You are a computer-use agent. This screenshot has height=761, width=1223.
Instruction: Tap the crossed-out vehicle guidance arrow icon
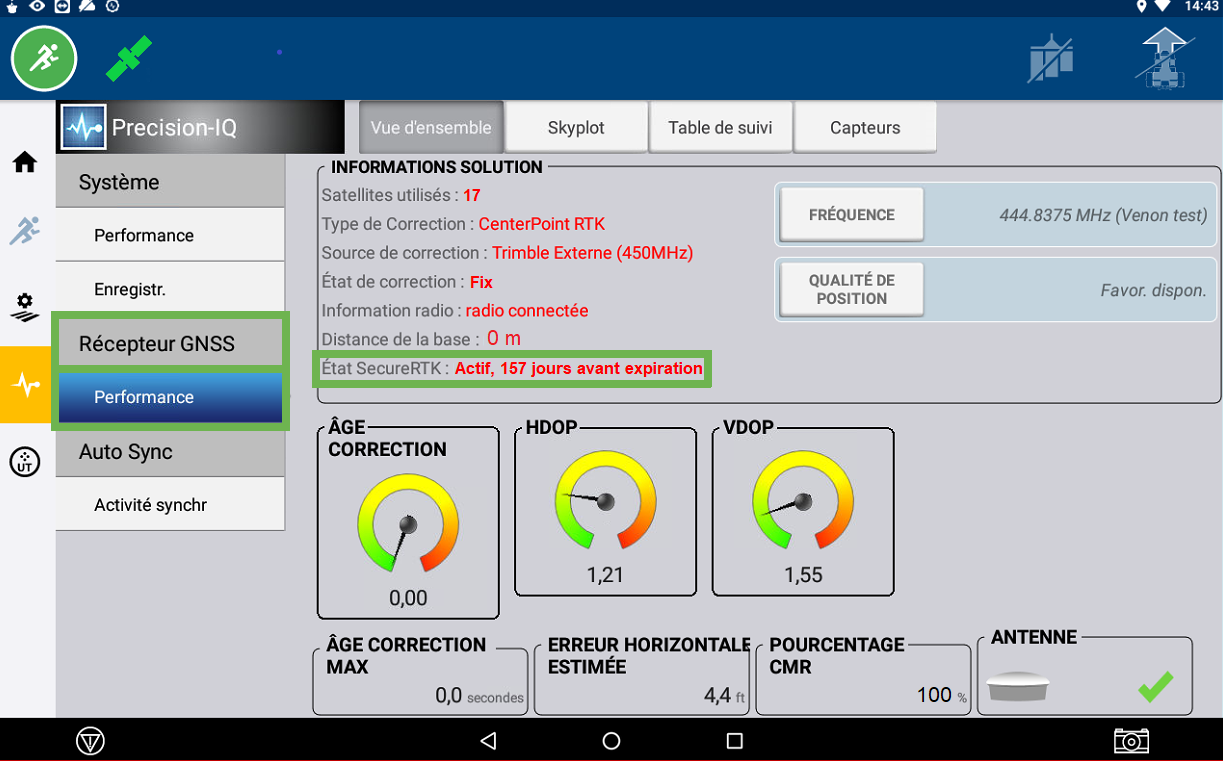pos(1165,58)
